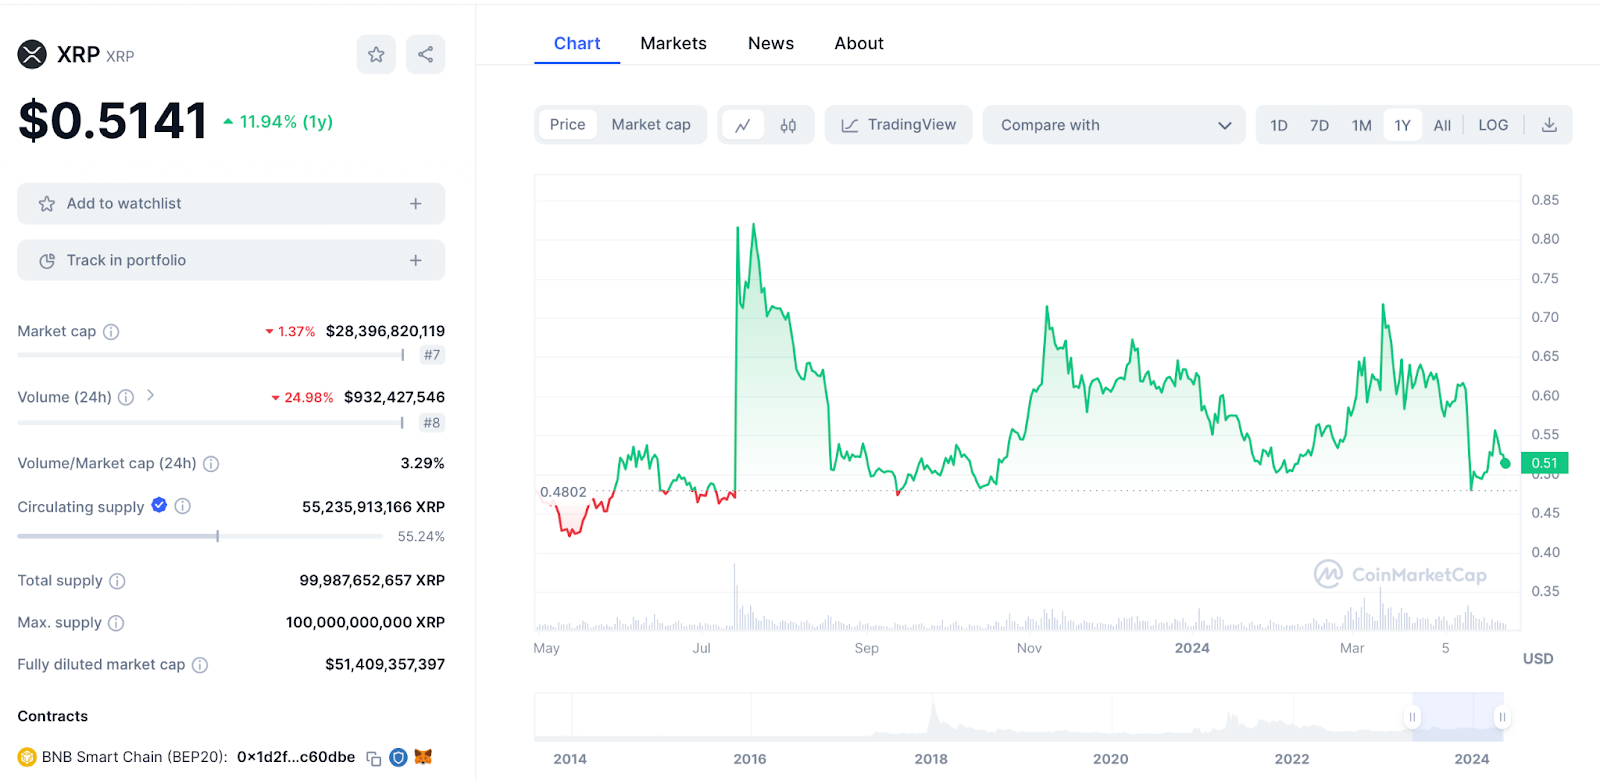Click the Contracts section heading
This screenshot has width=1600, height=780.
point(53,716)
